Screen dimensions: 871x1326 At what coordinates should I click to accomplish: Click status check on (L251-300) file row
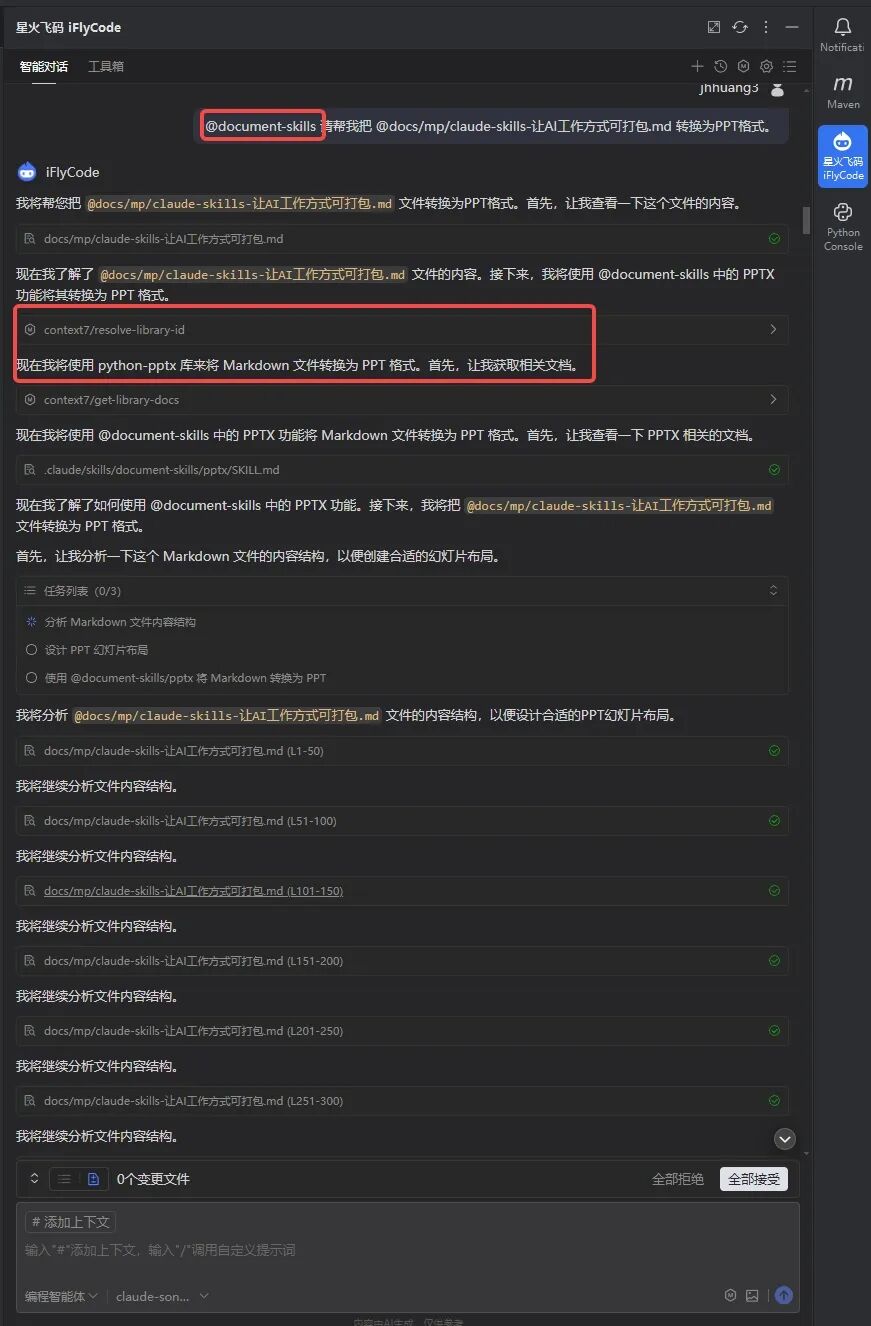774,1100
